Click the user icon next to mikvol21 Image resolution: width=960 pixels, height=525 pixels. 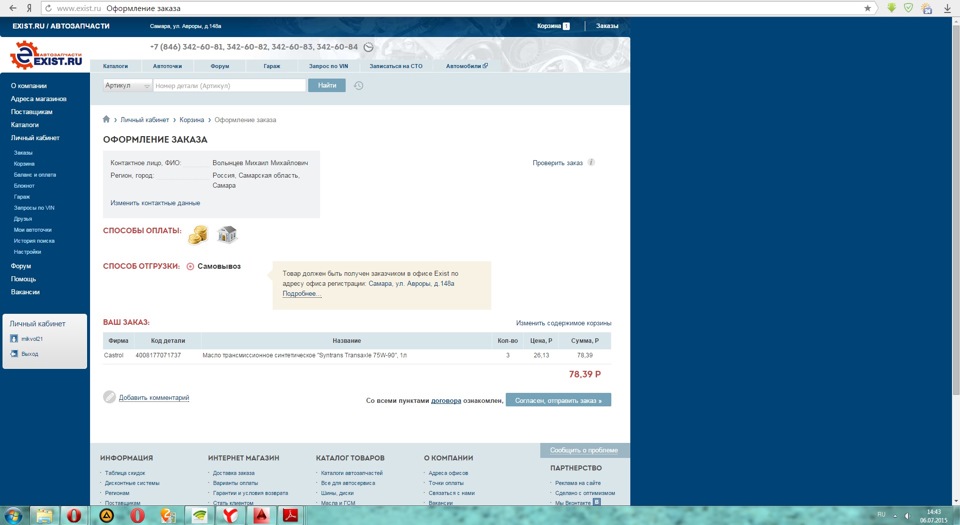coord(14,338)
